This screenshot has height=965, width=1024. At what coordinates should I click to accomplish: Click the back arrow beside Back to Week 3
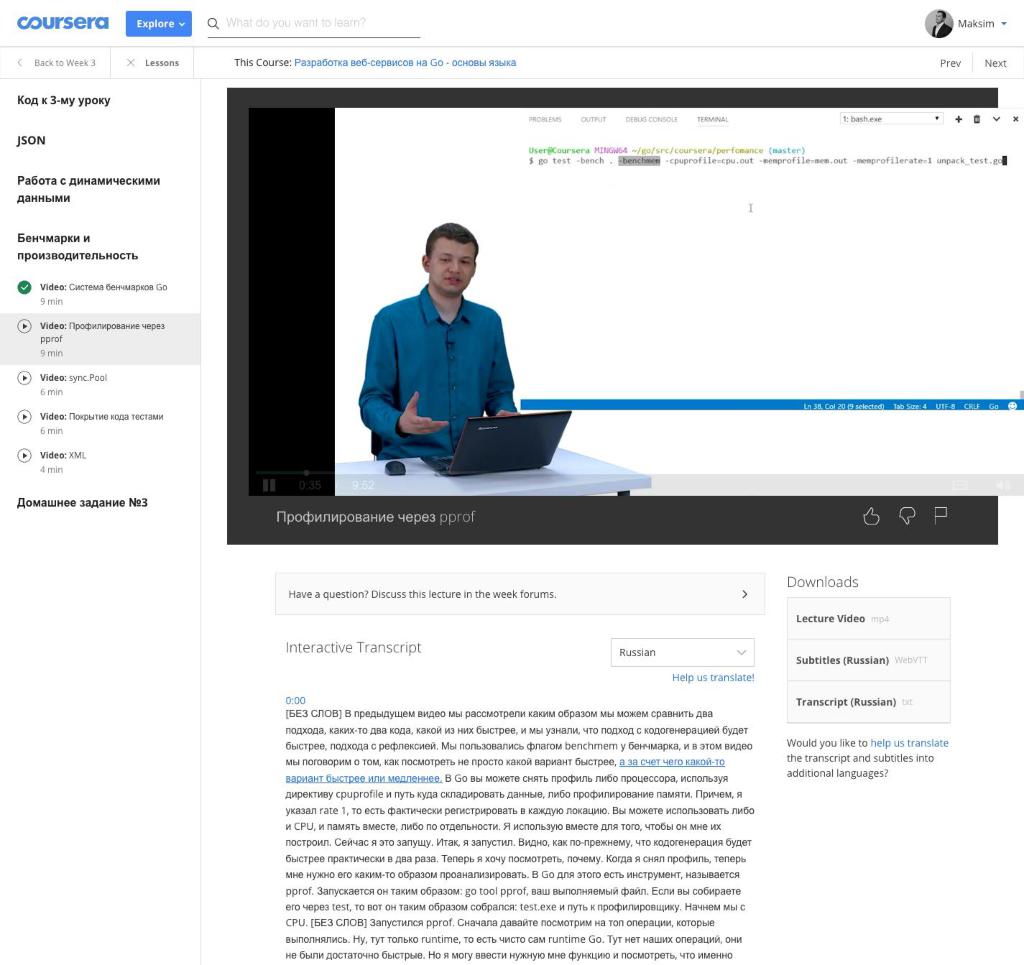click(22, 62)
